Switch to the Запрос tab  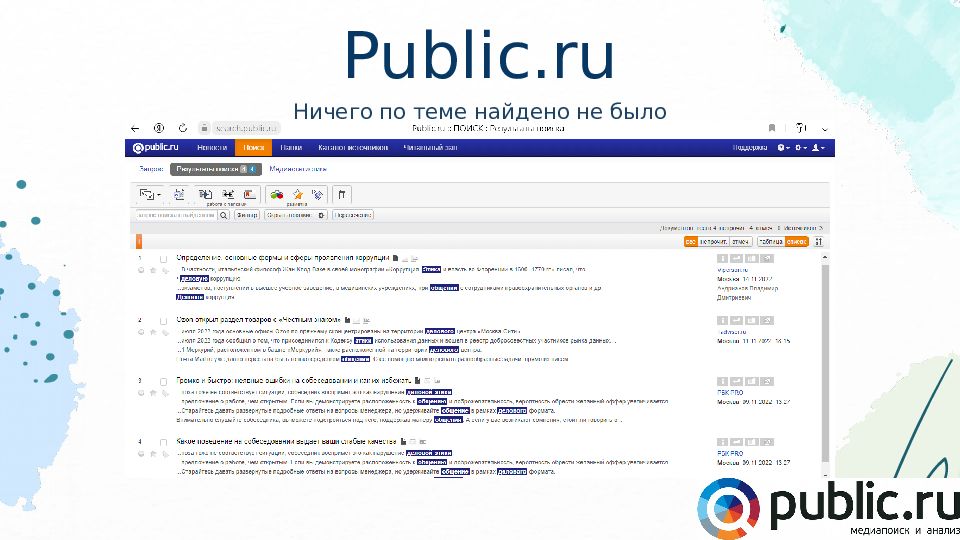coord(151,169)
